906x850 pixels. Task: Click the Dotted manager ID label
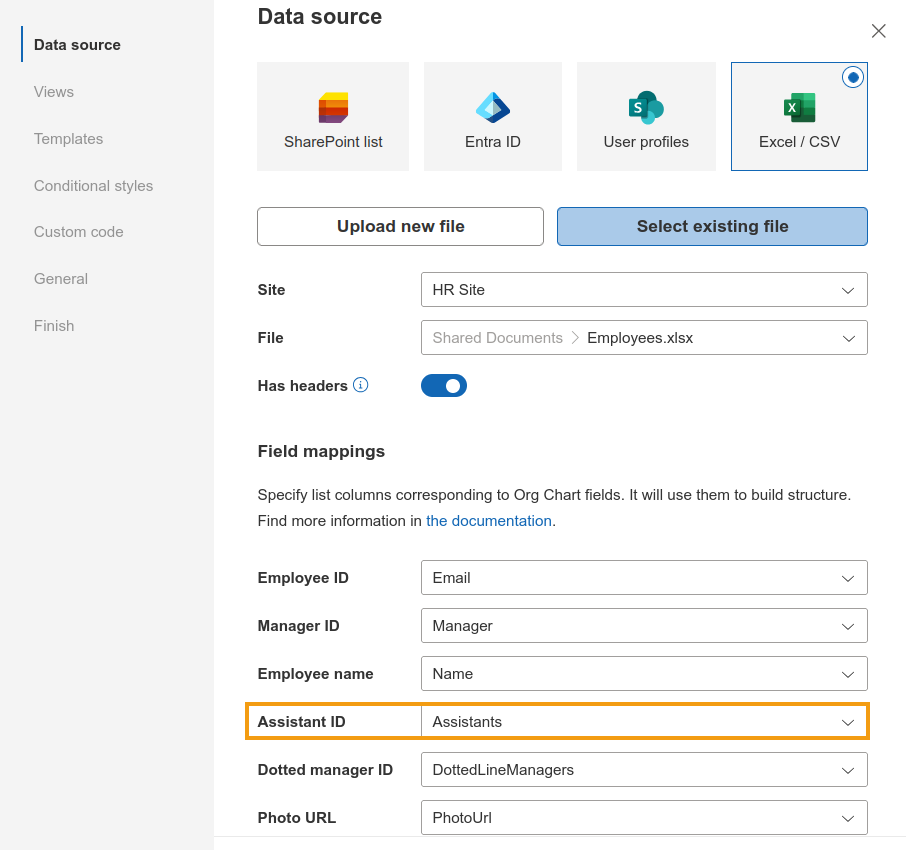(x=325, y=769)
